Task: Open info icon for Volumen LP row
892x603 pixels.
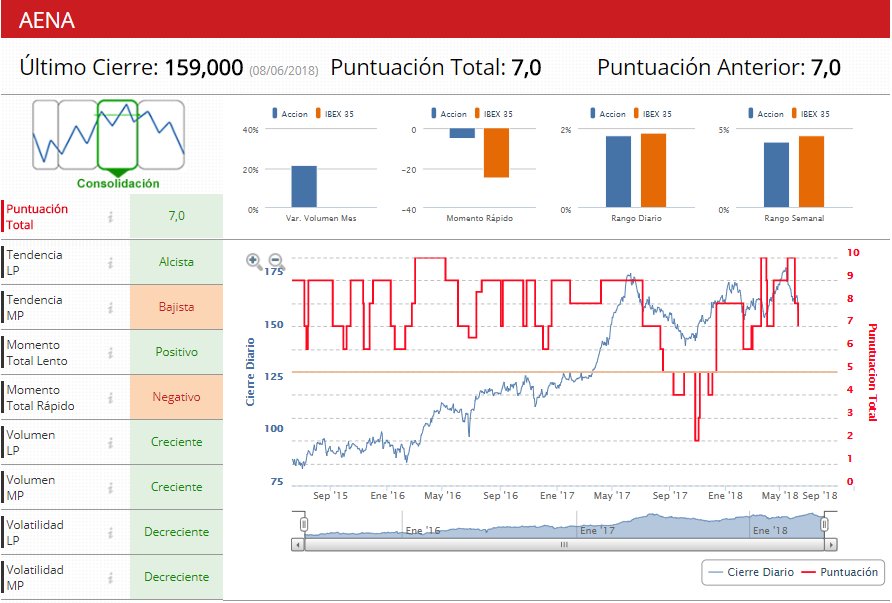Action: [110, 443]
